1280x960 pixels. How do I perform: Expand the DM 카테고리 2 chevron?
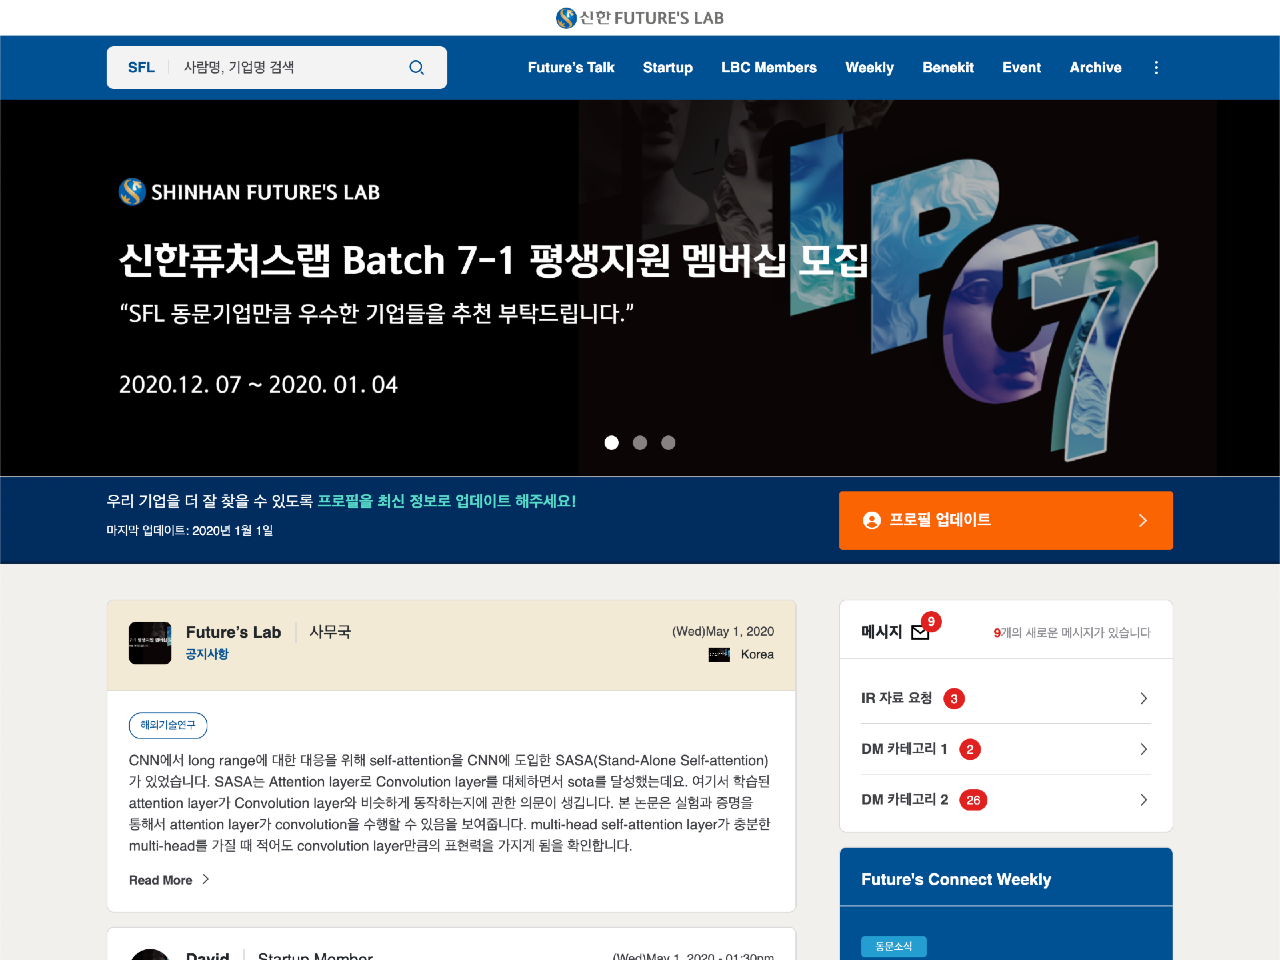tap(1143, 800)
